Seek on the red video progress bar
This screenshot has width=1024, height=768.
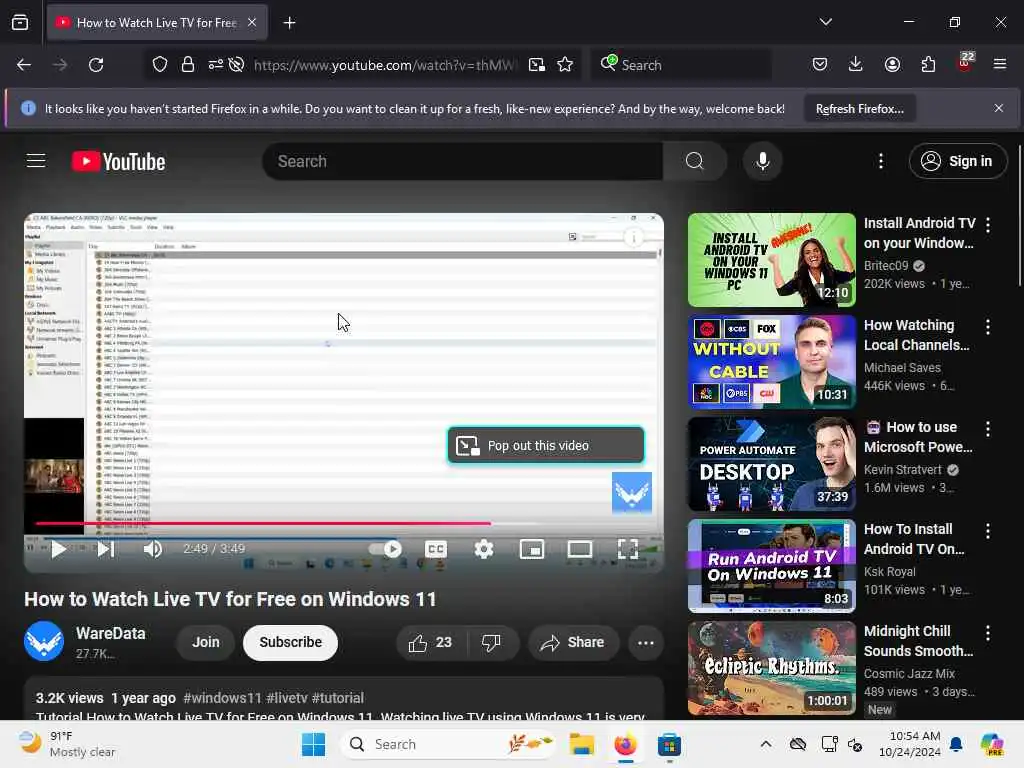point(344,523)
